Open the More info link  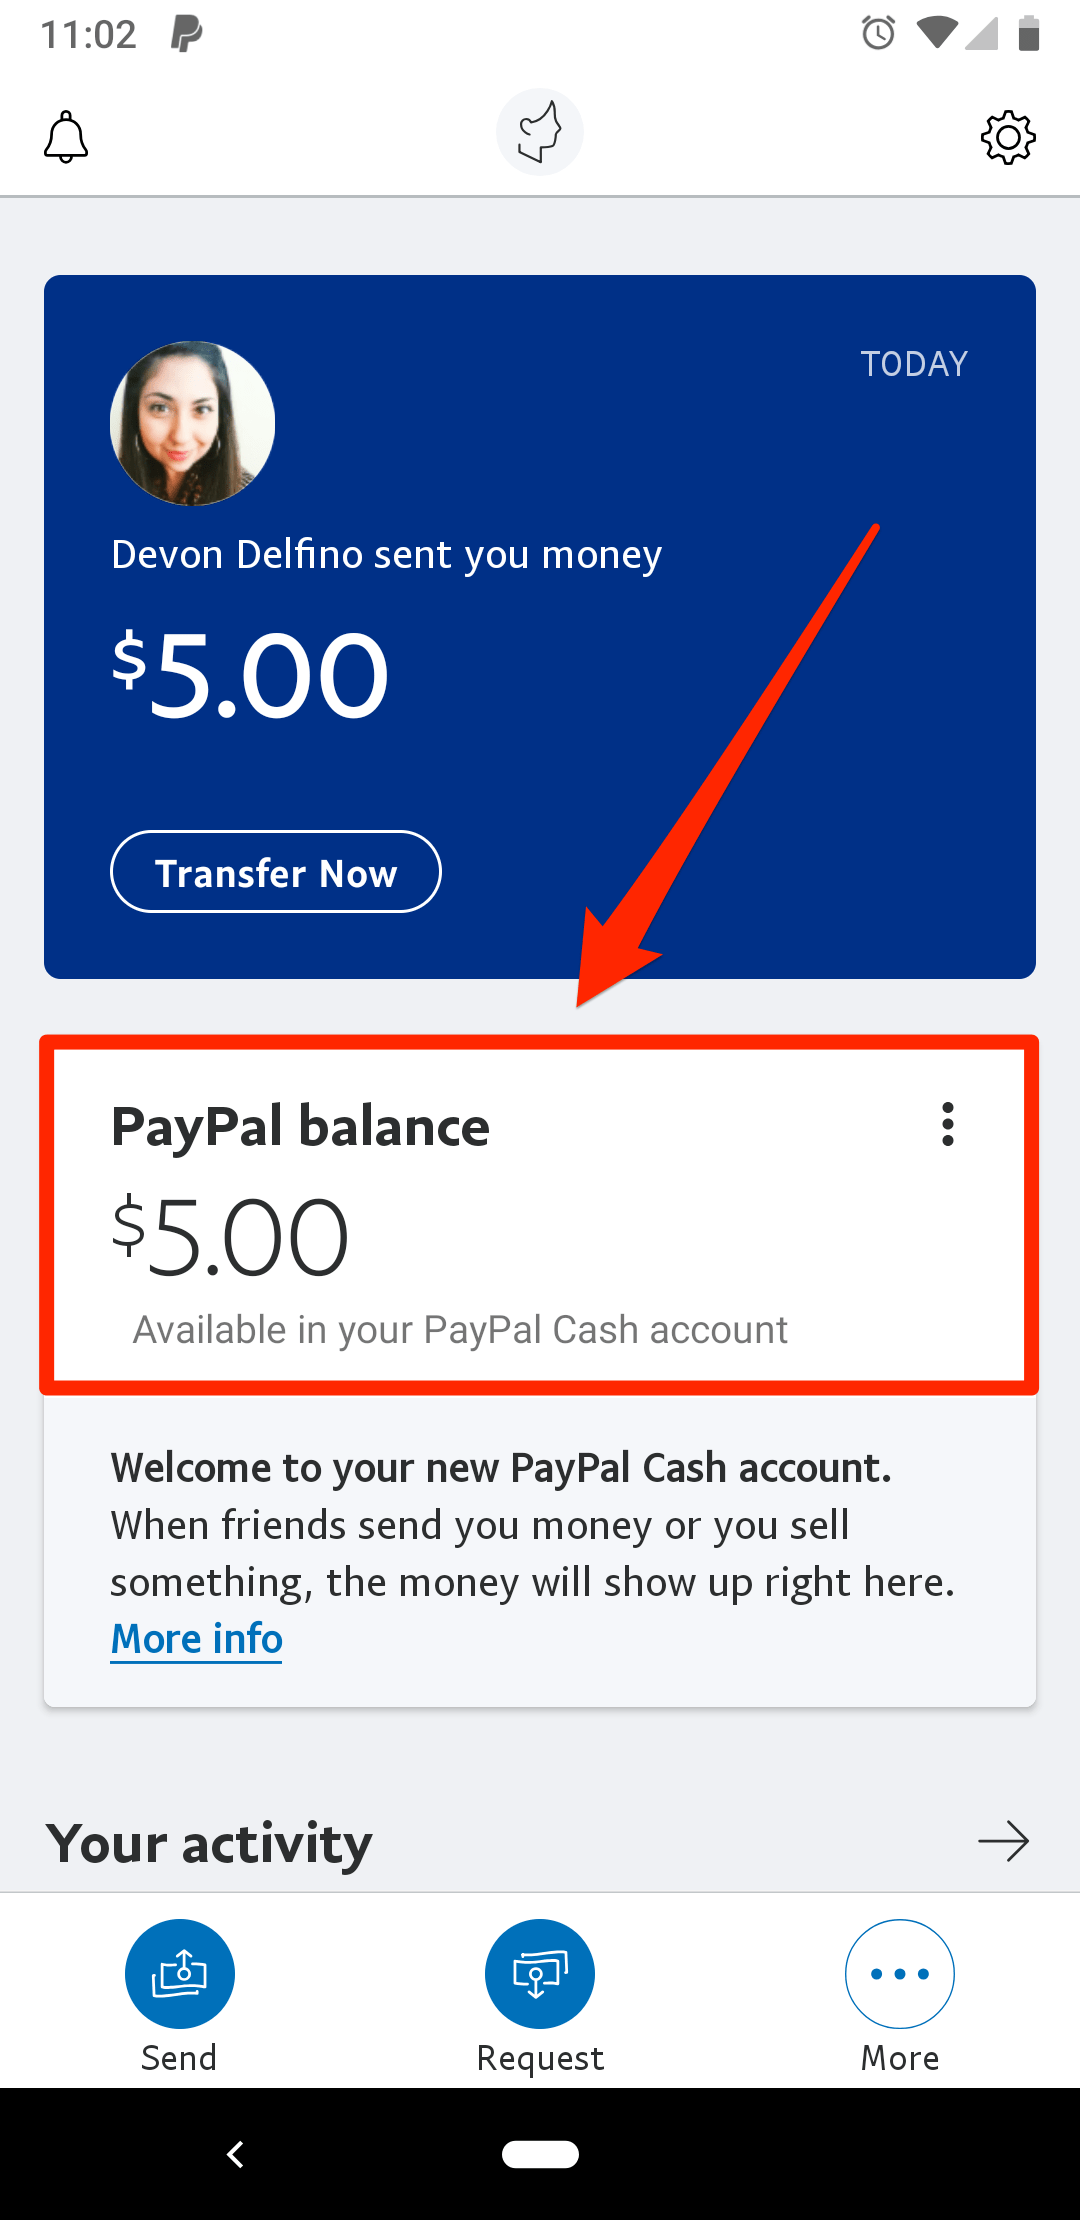[197, 1639]
